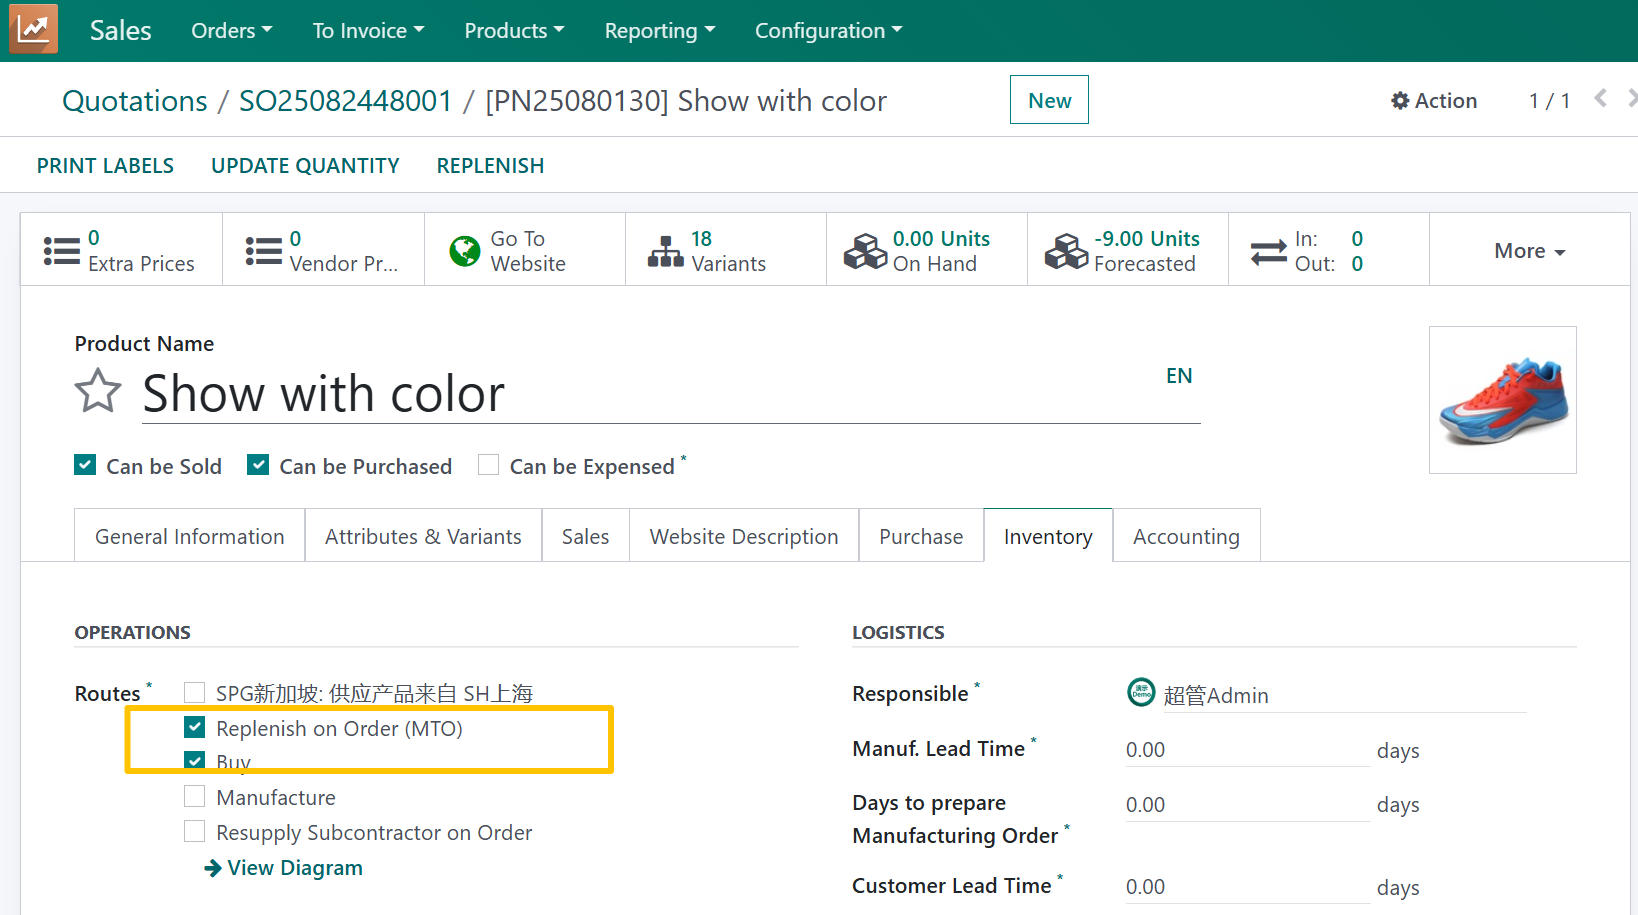Expand the Configuration menu
This screenshot has height=915, width=1638.
(x=828, y=31)
